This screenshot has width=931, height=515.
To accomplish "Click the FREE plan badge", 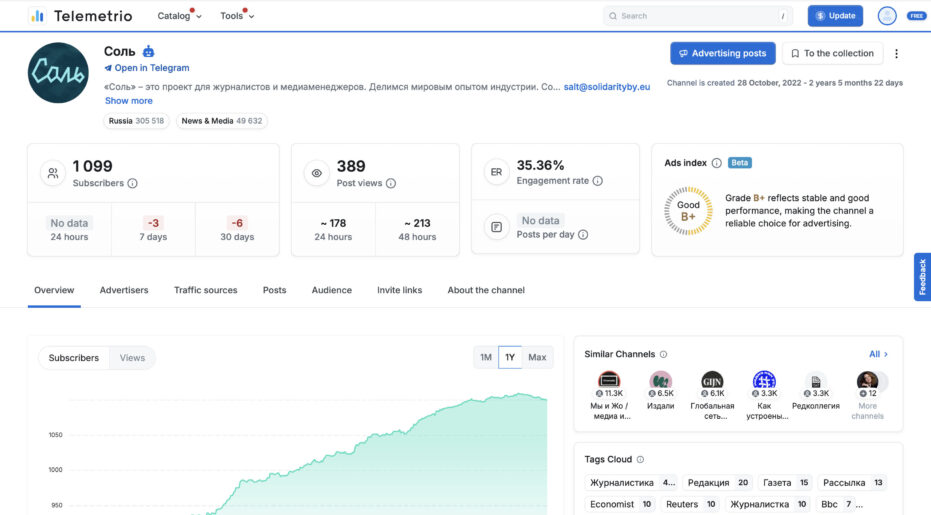I will point(916,16).
